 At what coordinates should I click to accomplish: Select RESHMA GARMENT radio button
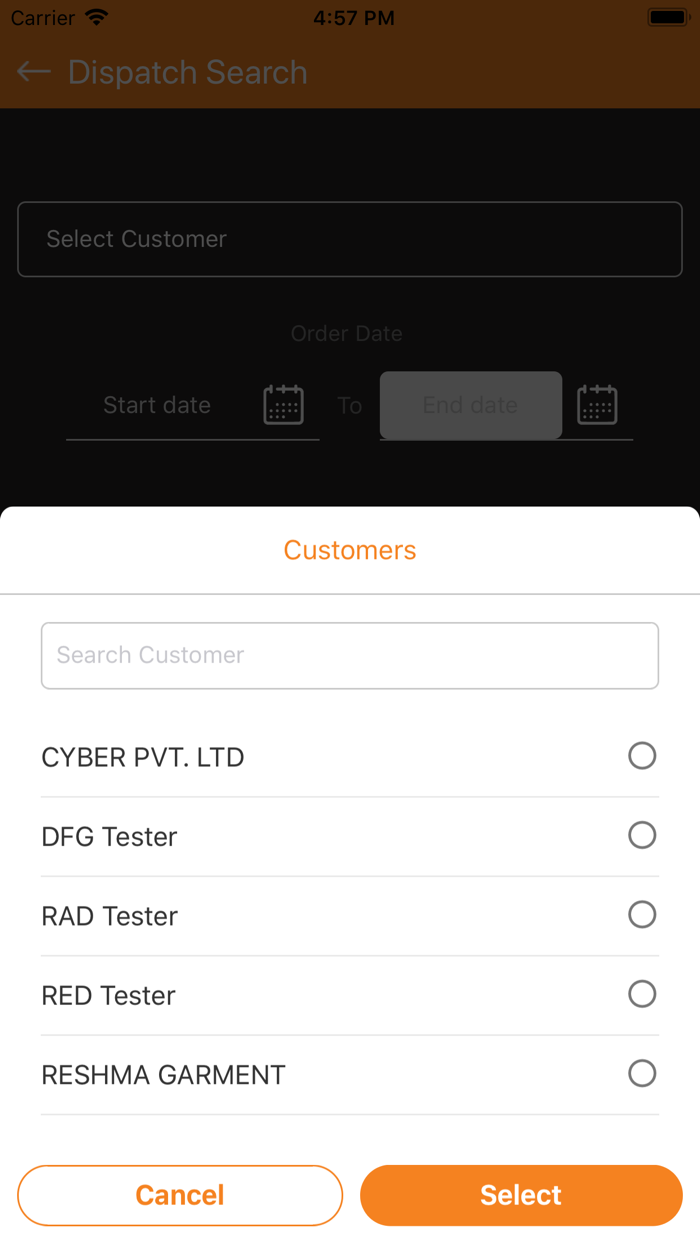pos(642,1073)
